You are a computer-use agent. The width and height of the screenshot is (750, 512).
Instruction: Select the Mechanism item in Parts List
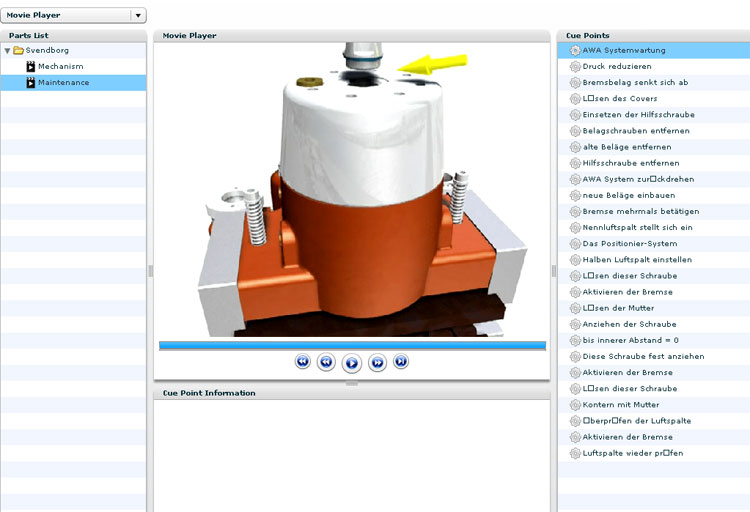(x=60, y=66)
